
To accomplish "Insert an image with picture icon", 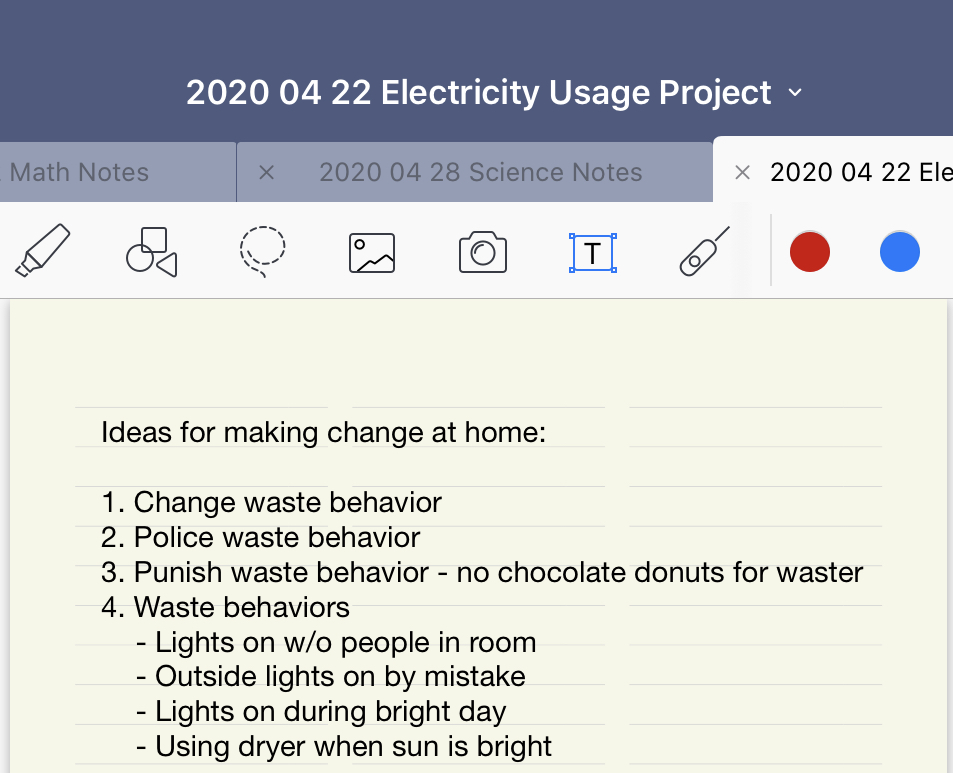I will (x=372, y=253).
